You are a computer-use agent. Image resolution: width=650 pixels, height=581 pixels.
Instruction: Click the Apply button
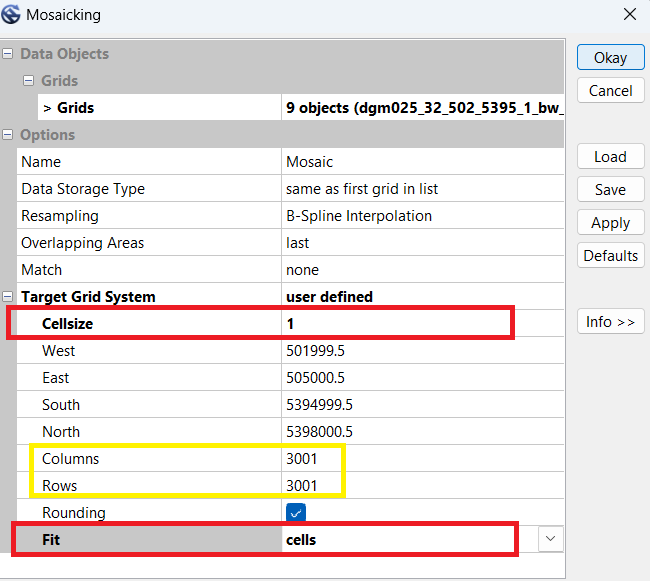click(x=610, y=223)
